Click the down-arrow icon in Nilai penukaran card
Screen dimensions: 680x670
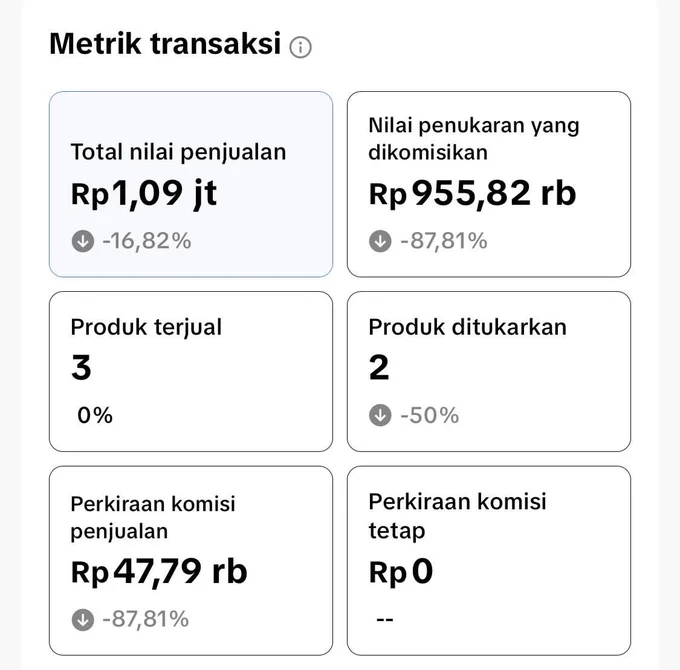click(380, 241)
